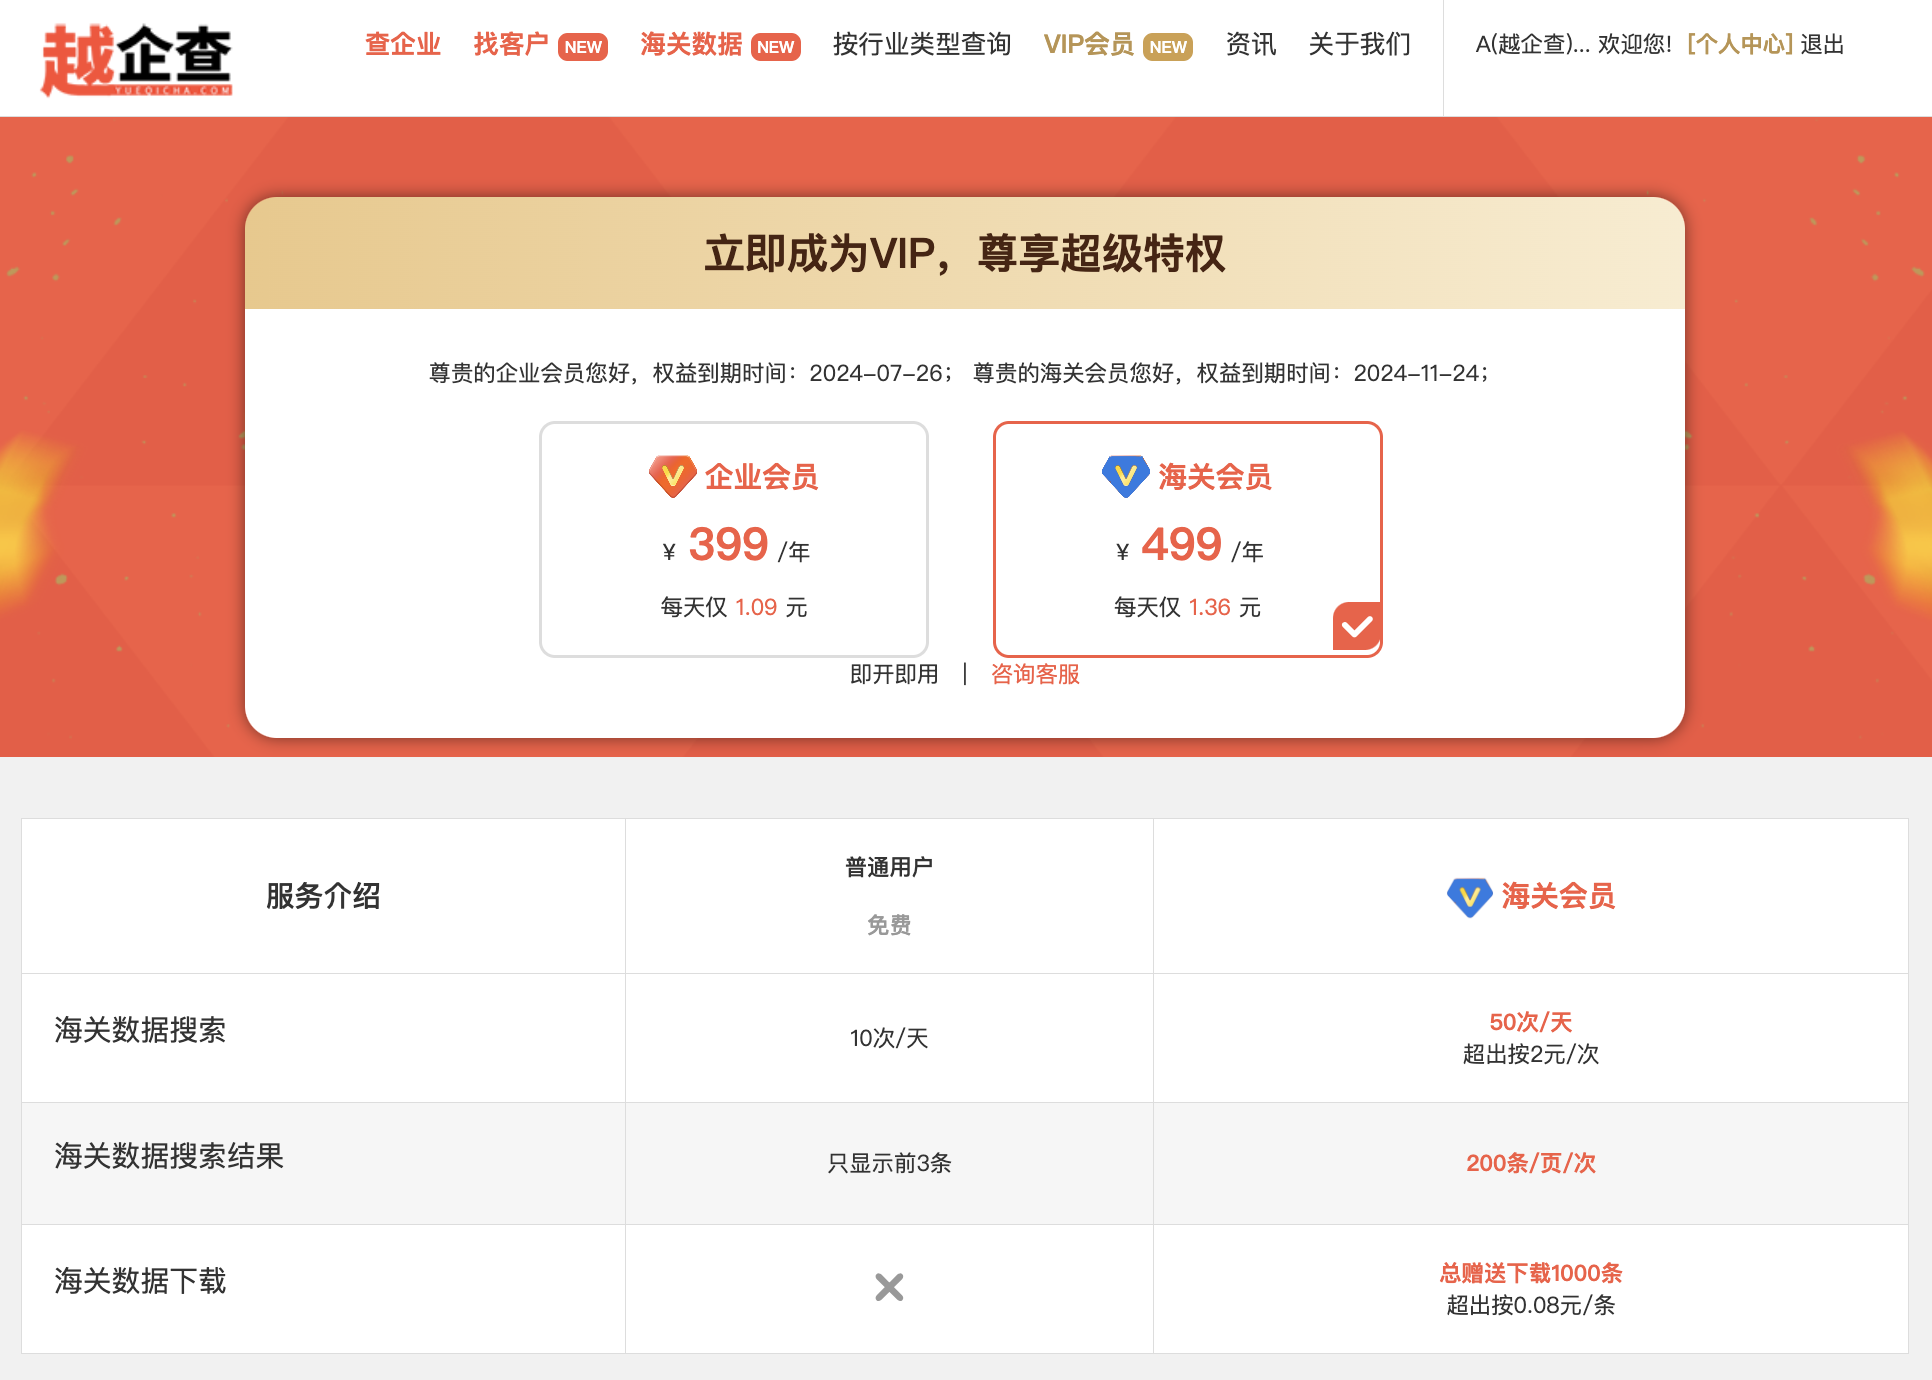Select the 企业会员 399/年 plan card
This screenshot has height=1380, width=1932.
(734, 539)
